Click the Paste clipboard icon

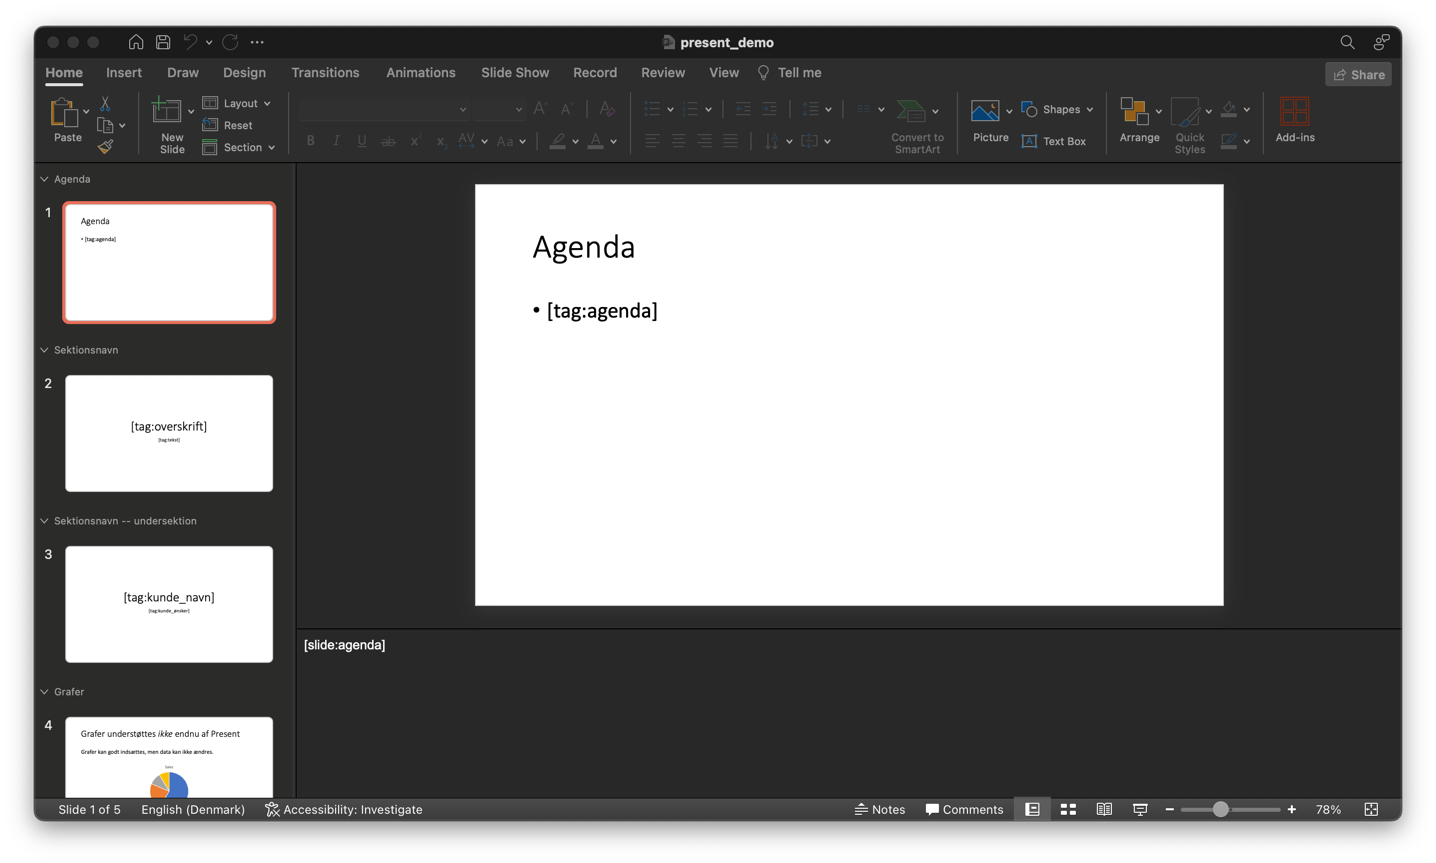tap(64, 113)
